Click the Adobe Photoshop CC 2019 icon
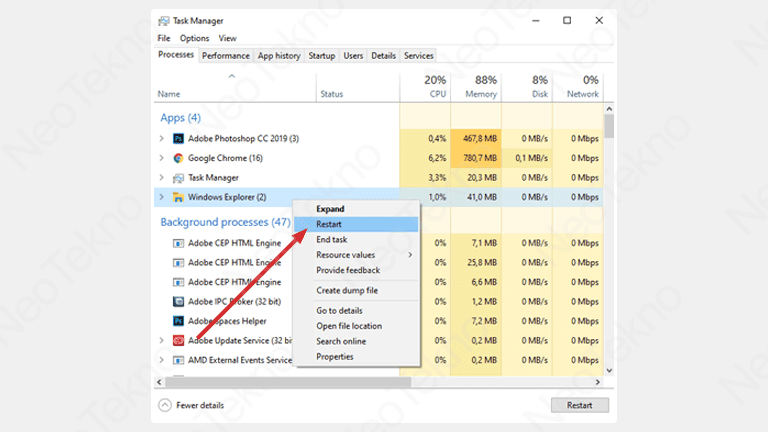Viewport: 768px width, 432px height. point(178,139)
